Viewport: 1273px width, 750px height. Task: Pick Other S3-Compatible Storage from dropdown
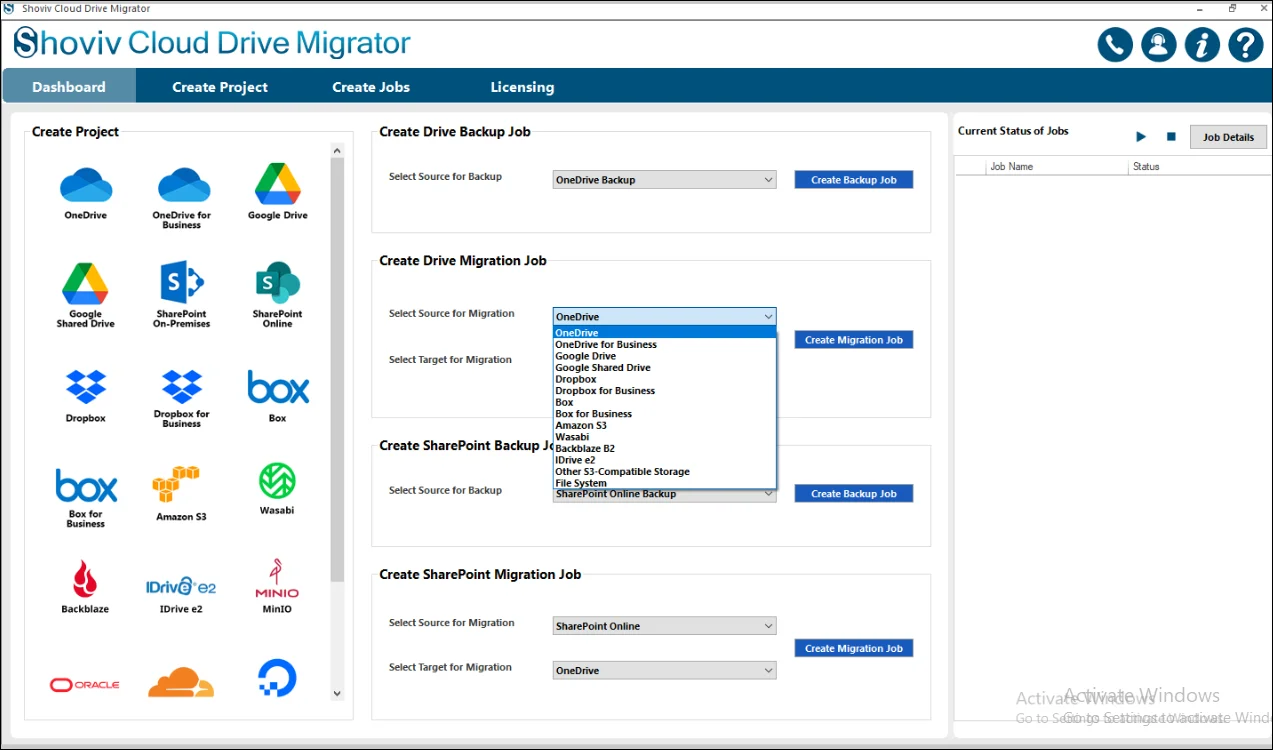(x=665, y=472)
